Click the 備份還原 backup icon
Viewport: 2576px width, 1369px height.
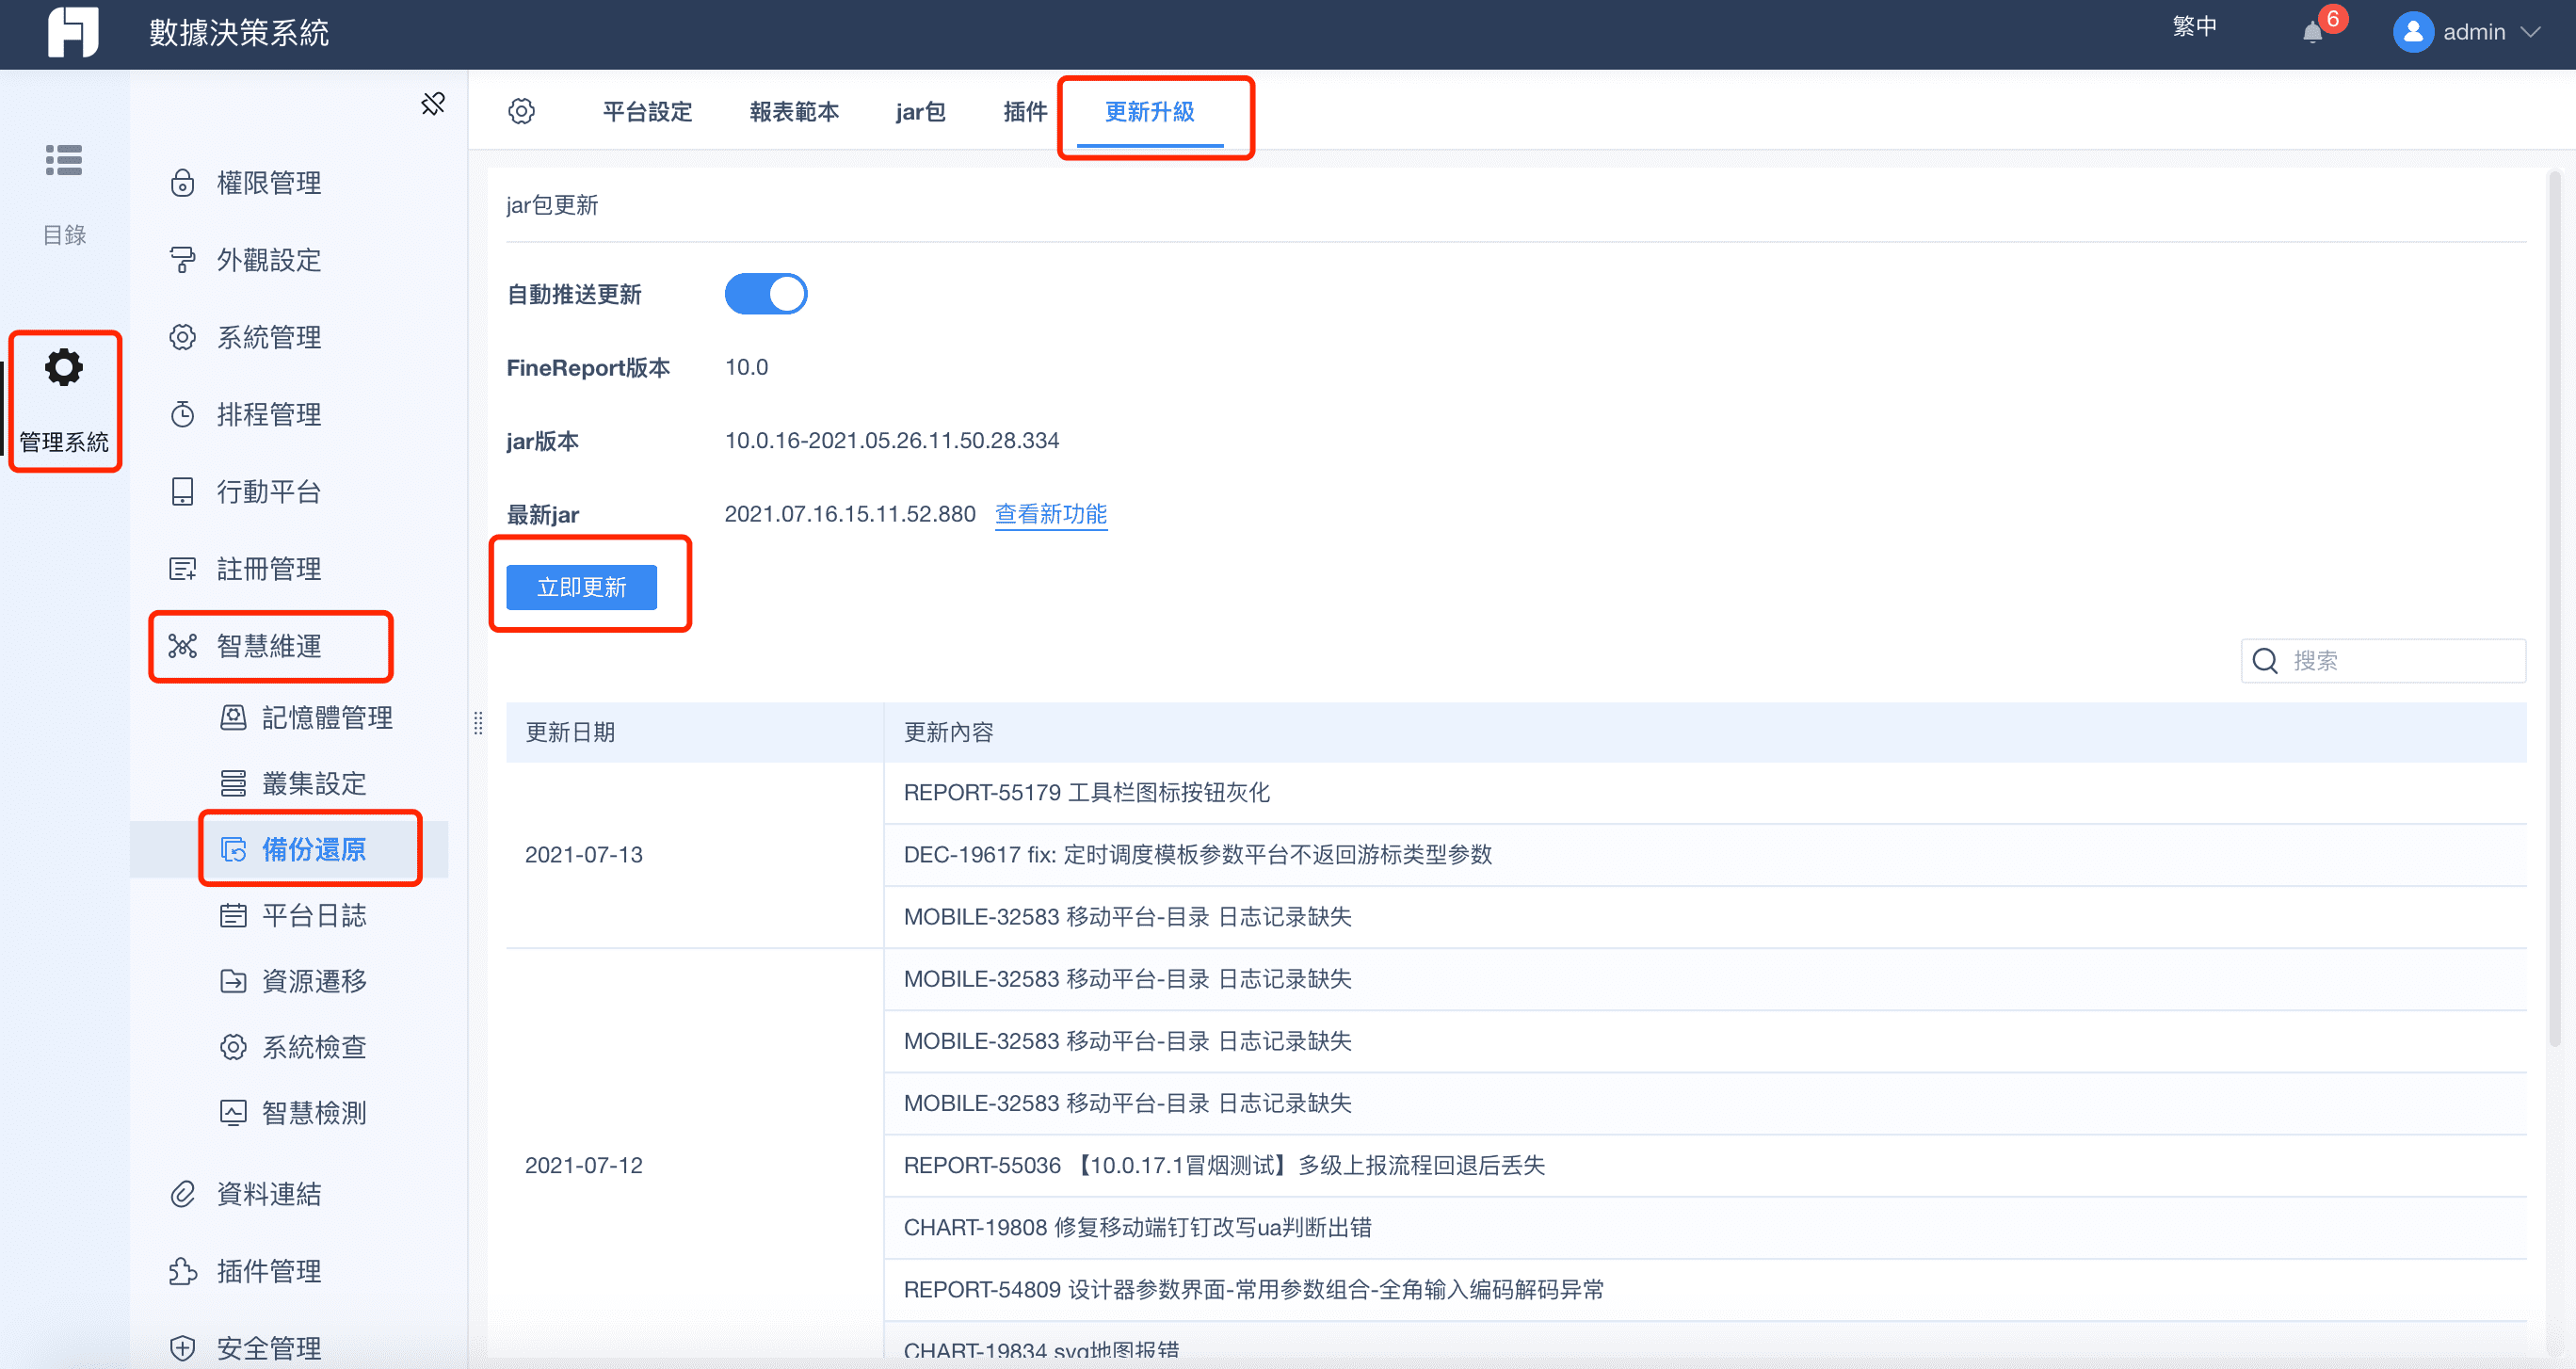point(233,849)
